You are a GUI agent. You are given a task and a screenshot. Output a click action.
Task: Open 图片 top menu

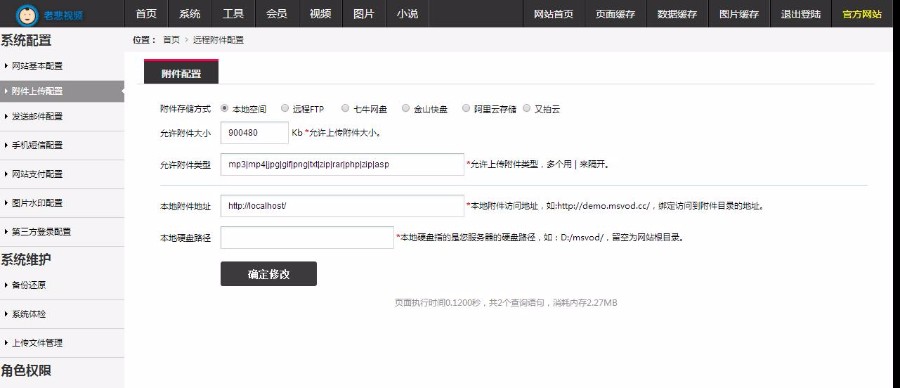click(364, 14)
